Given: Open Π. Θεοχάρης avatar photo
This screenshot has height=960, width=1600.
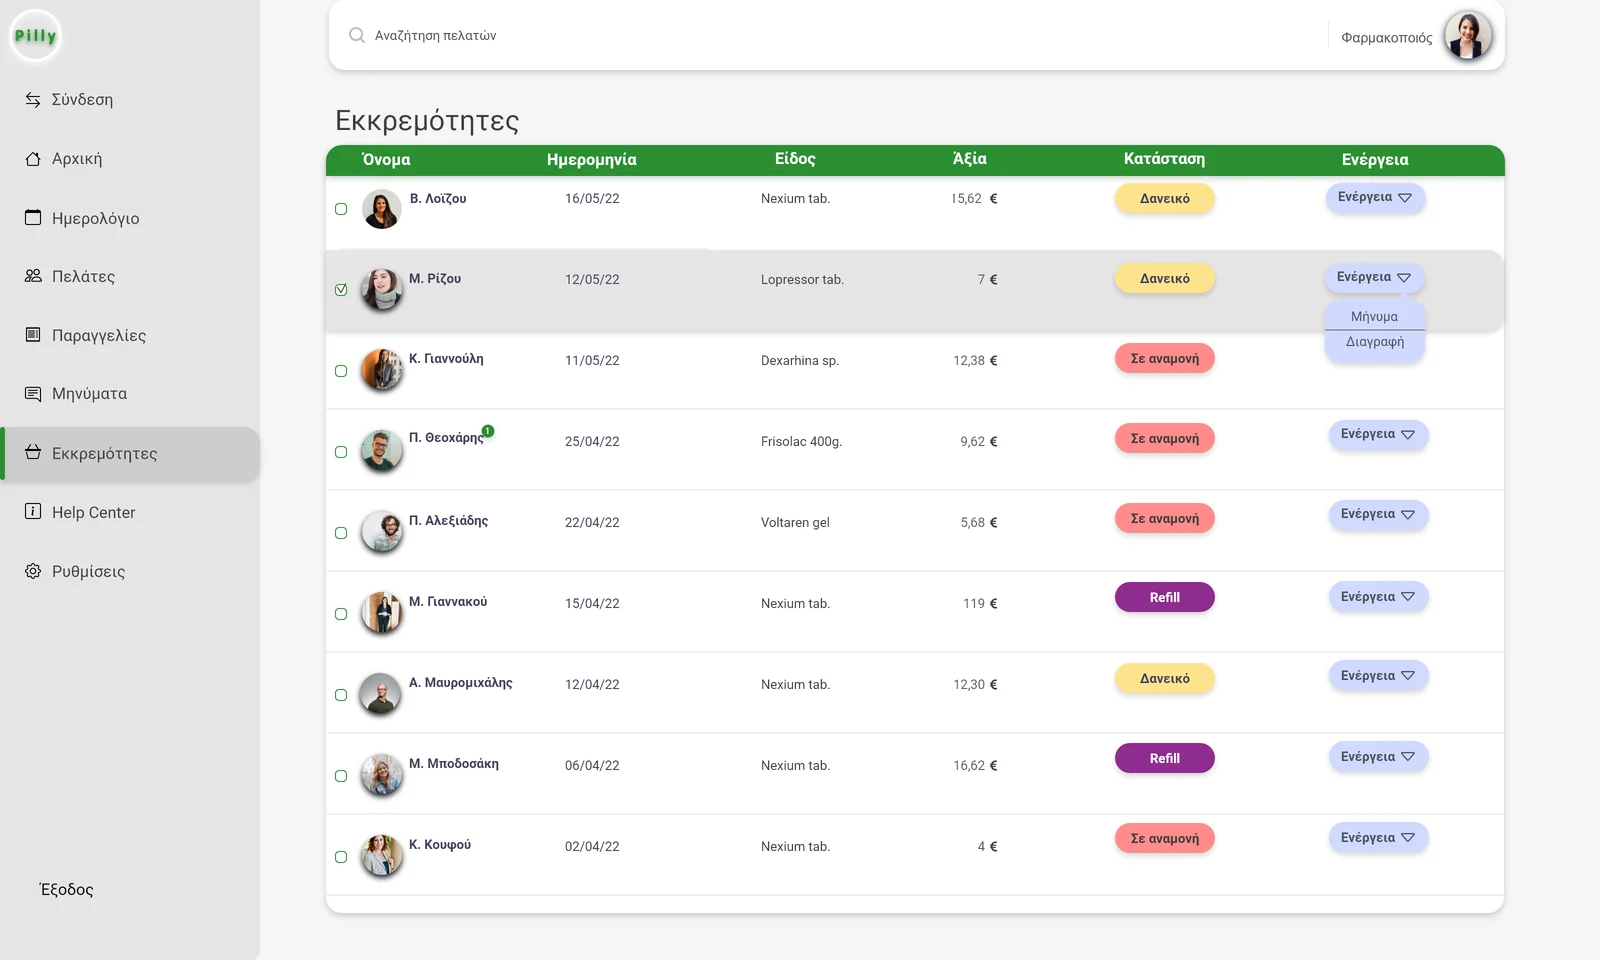Looking at the screenshot, I should click(x=381, y=451).
